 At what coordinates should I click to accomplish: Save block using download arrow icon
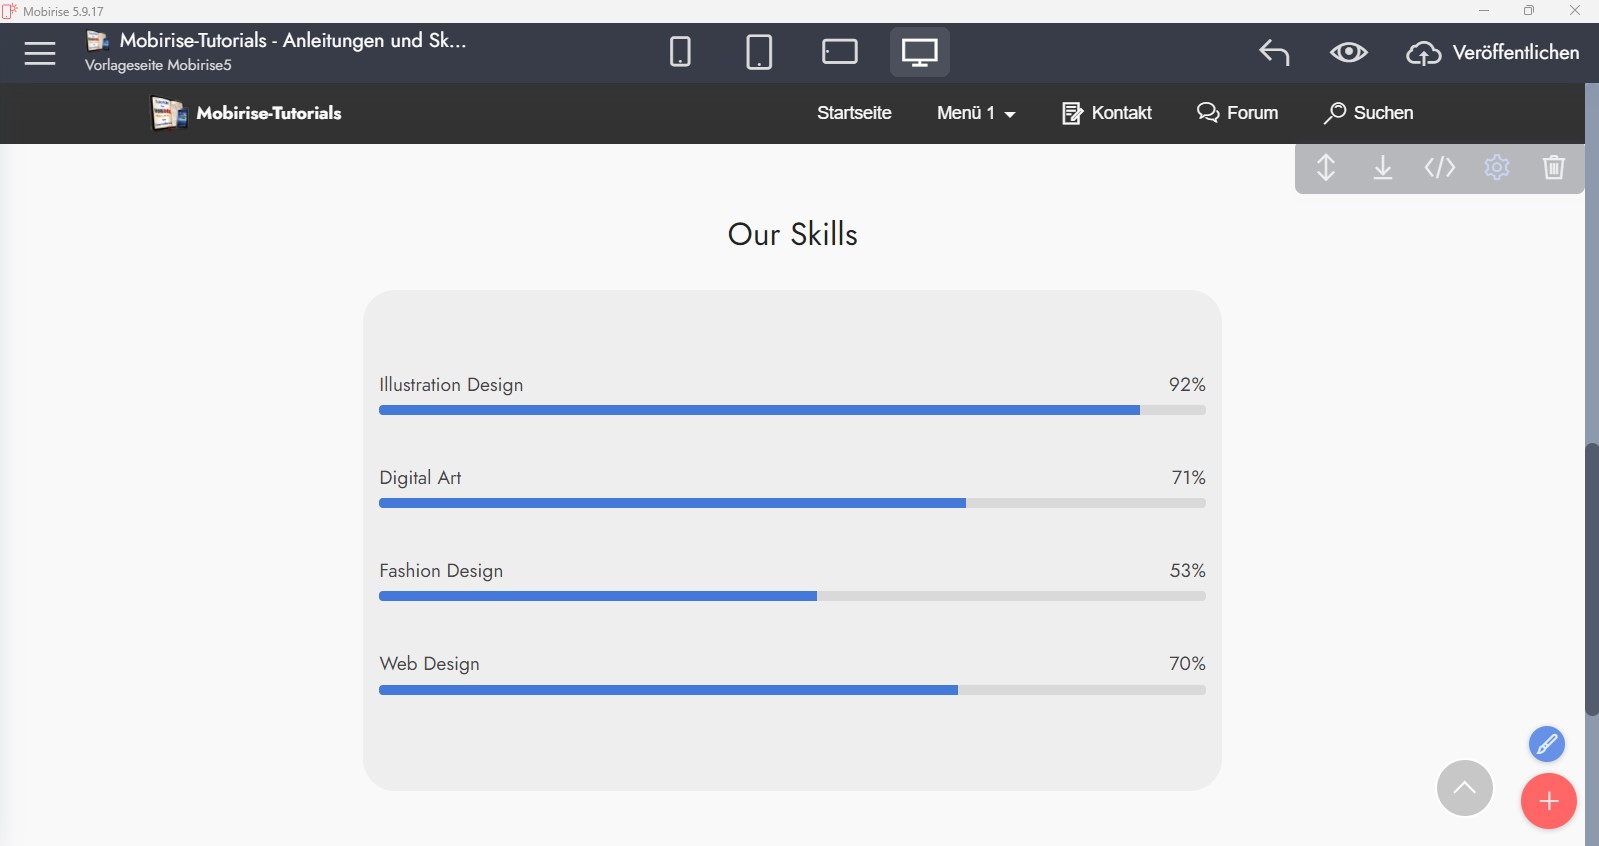click(x=1383, y=167)
